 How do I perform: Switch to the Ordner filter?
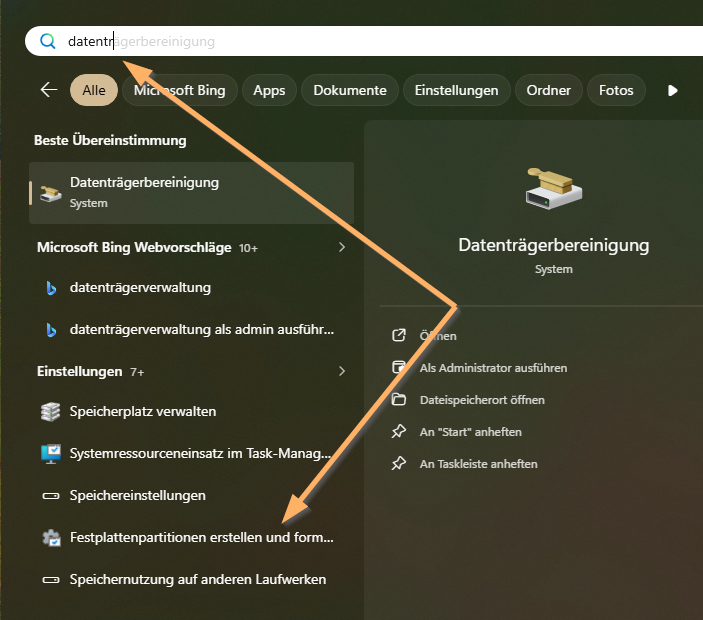548,90
